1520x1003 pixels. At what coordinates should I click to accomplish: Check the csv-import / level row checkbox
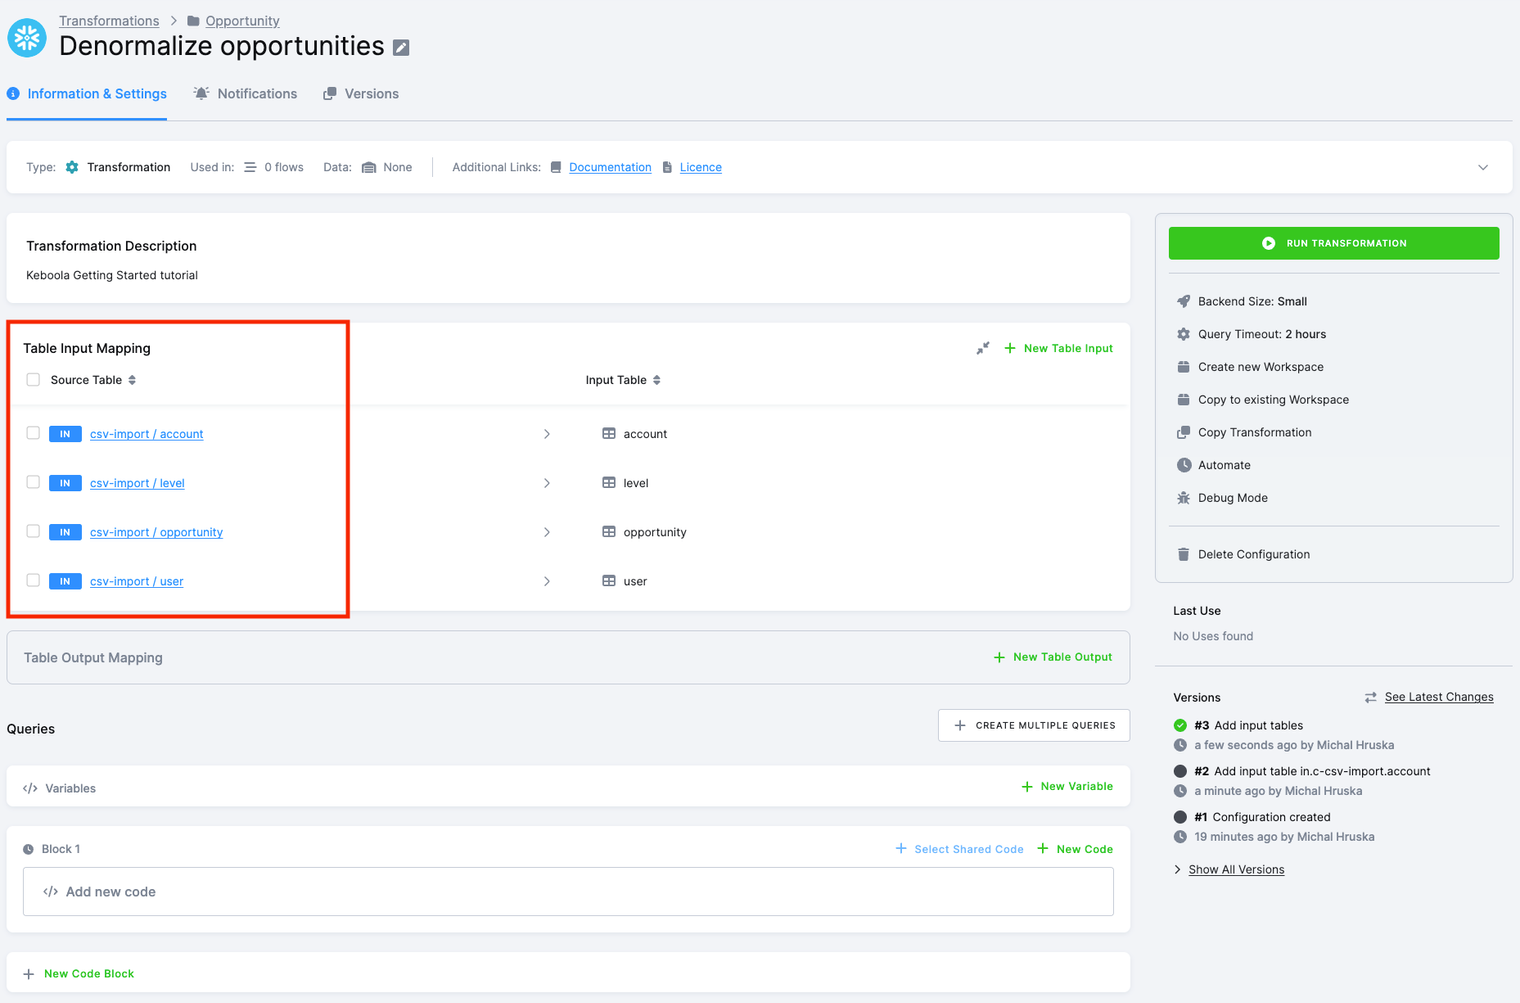[x=33, y=482]
